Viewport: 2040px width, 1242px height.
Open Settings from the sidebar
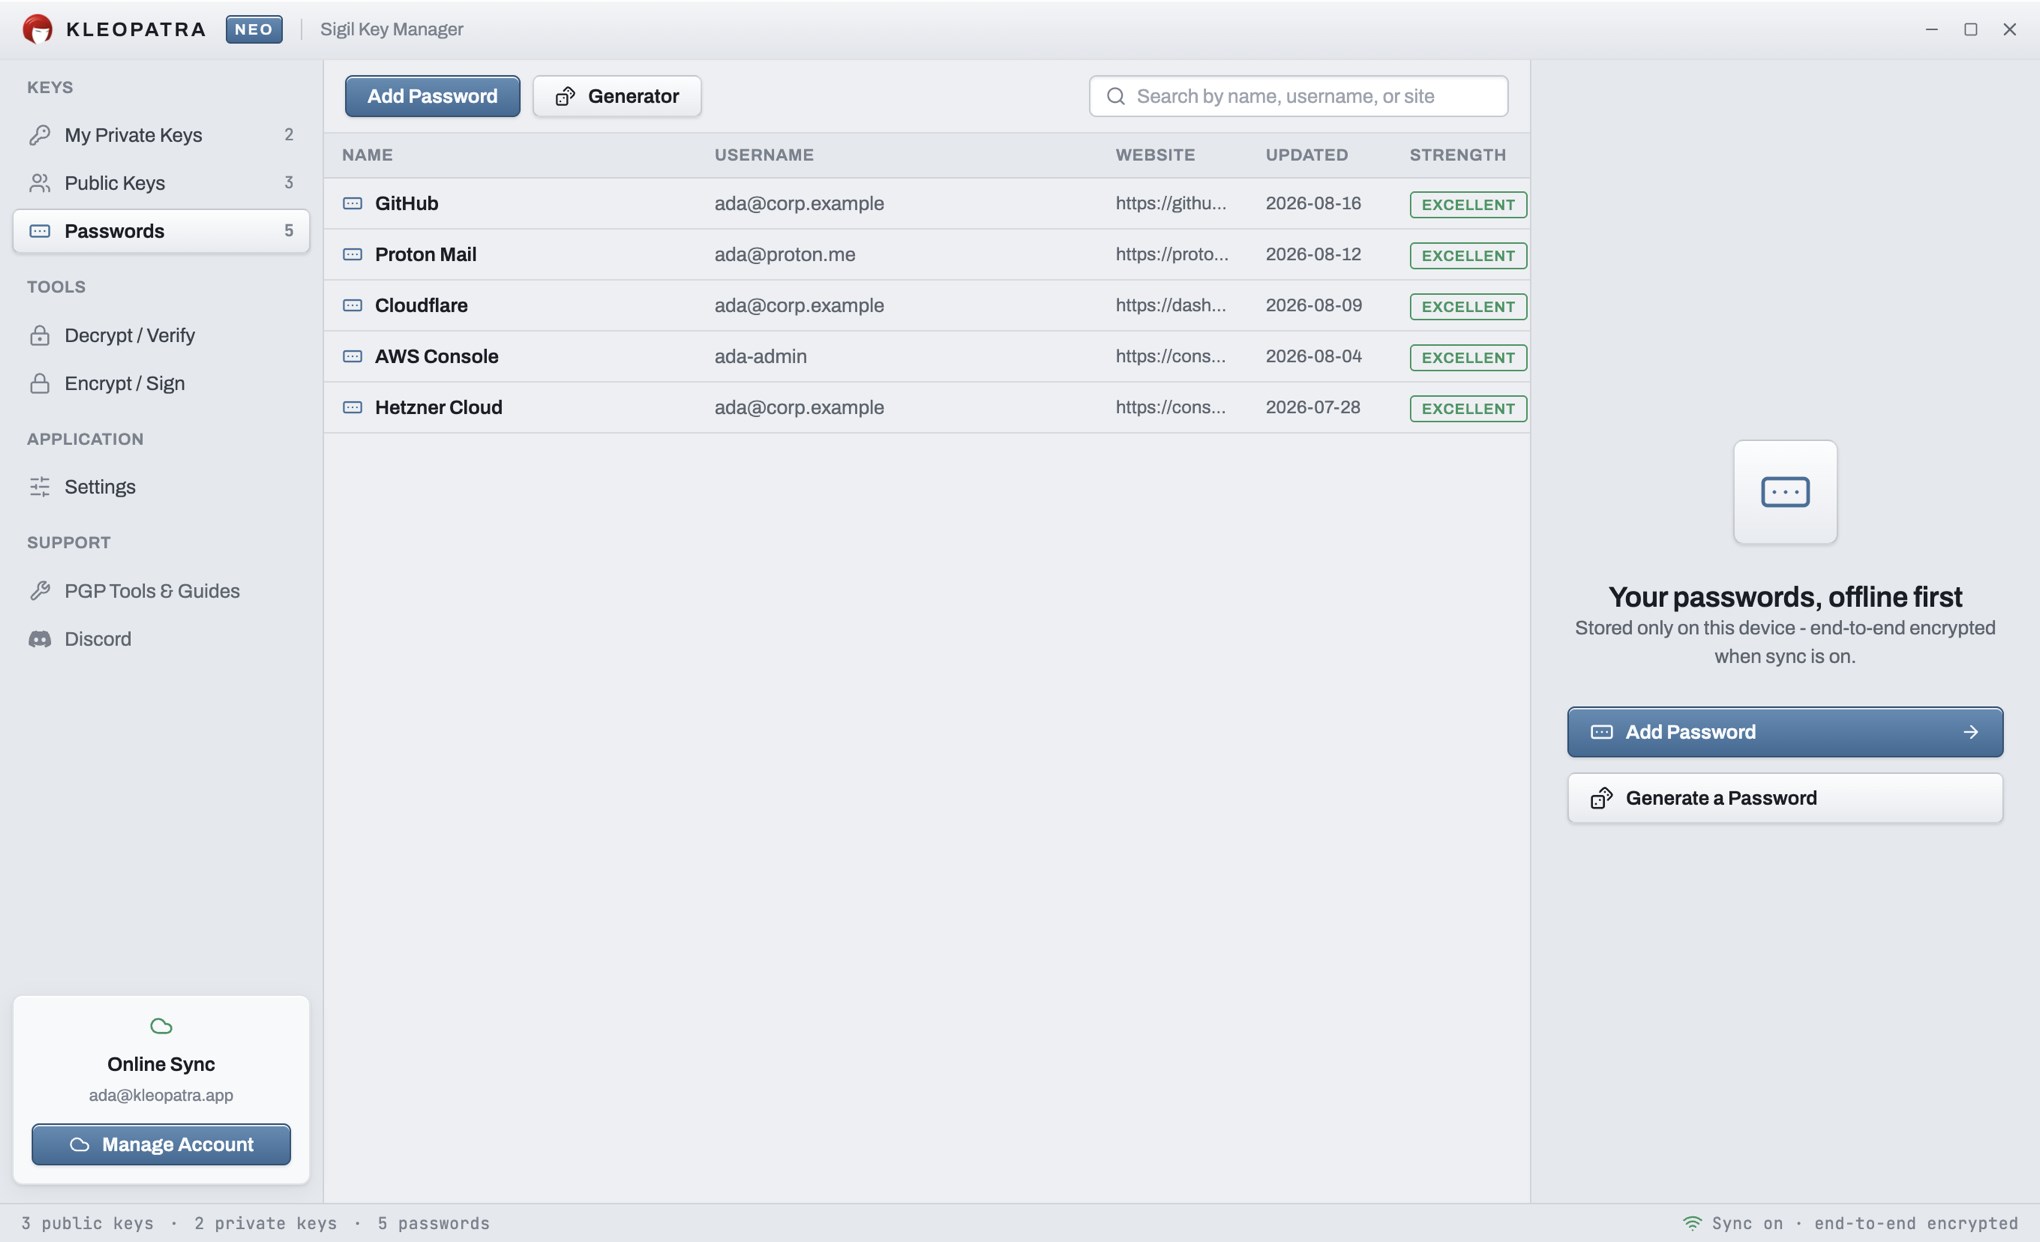(161, 487)
